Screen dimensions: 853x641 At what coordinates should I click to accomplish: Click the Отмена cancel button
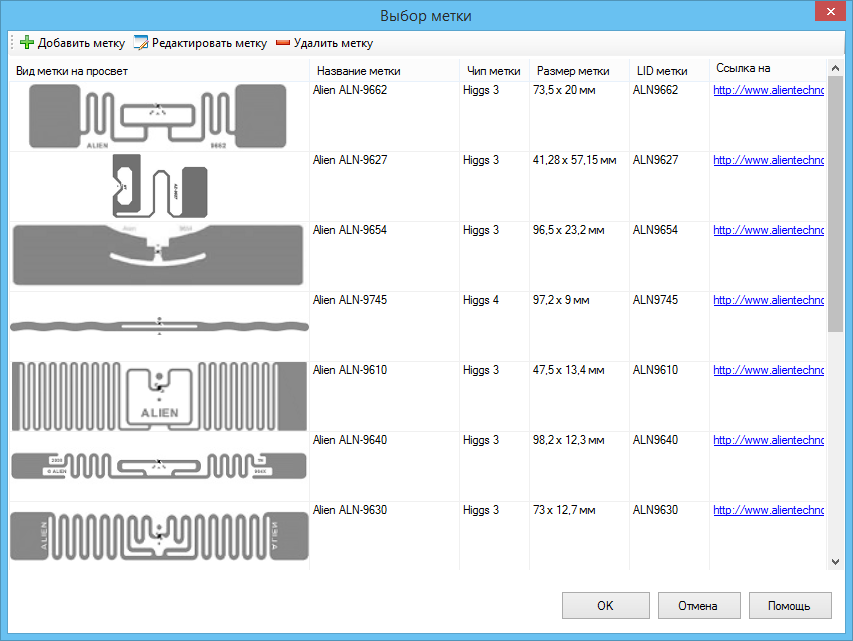pos(699,606)
